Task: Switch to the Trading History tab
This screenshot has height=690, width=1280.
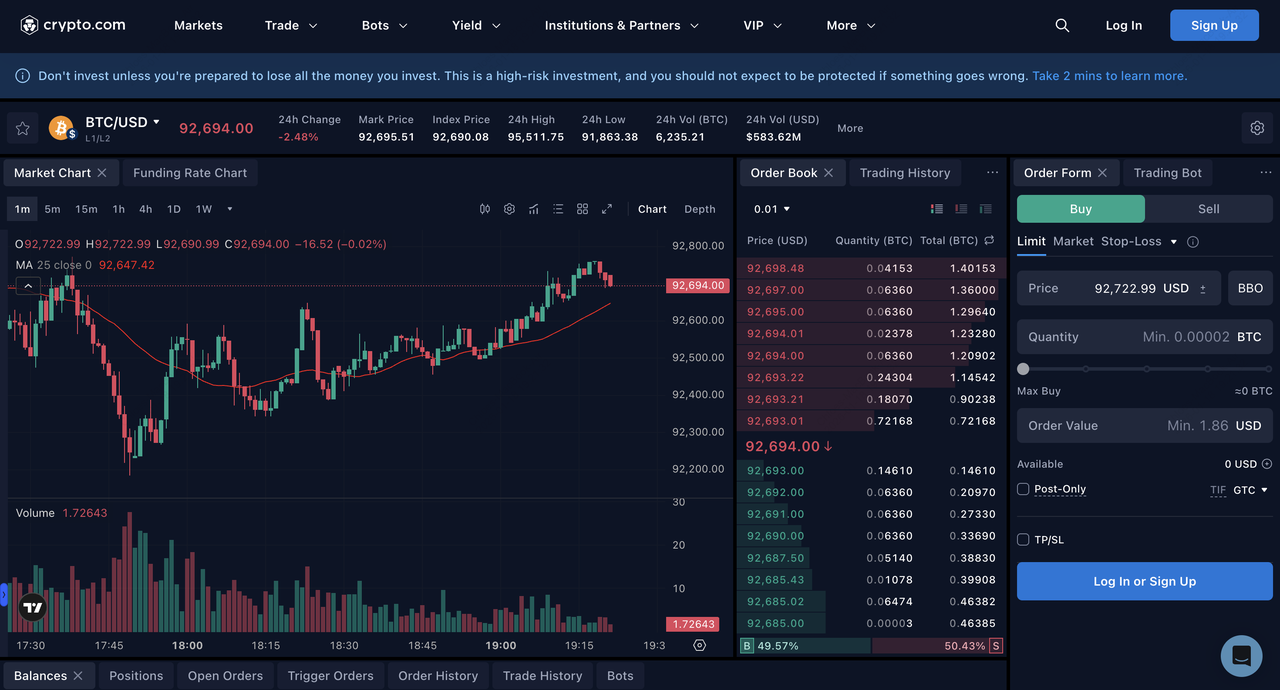Action: 904,173
